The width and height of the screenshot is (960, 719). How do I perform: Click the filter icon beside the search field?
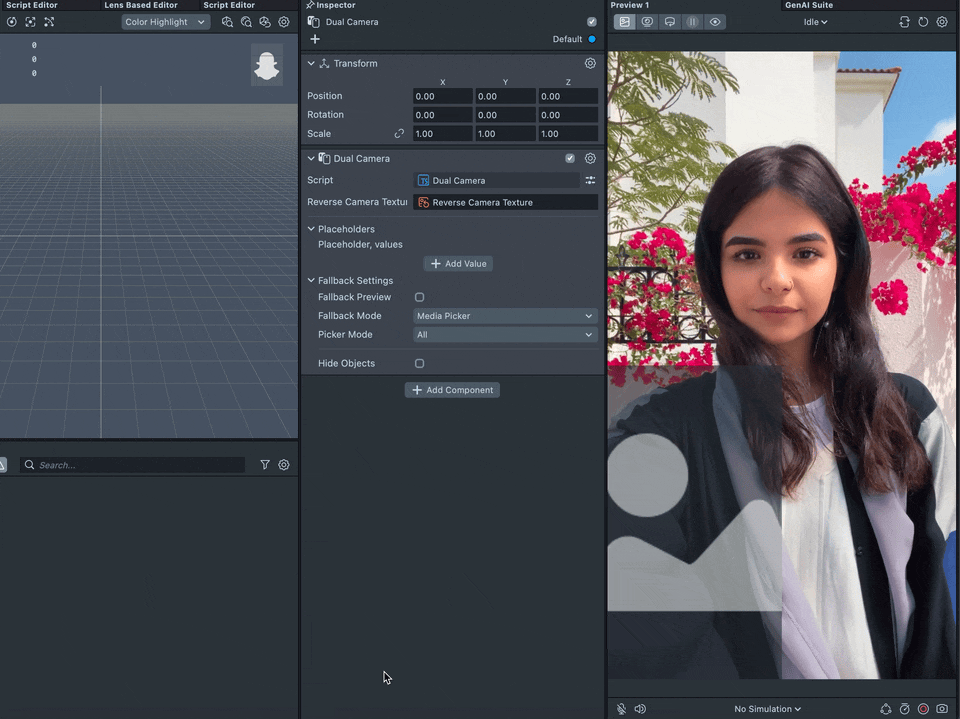pos(265,465)
